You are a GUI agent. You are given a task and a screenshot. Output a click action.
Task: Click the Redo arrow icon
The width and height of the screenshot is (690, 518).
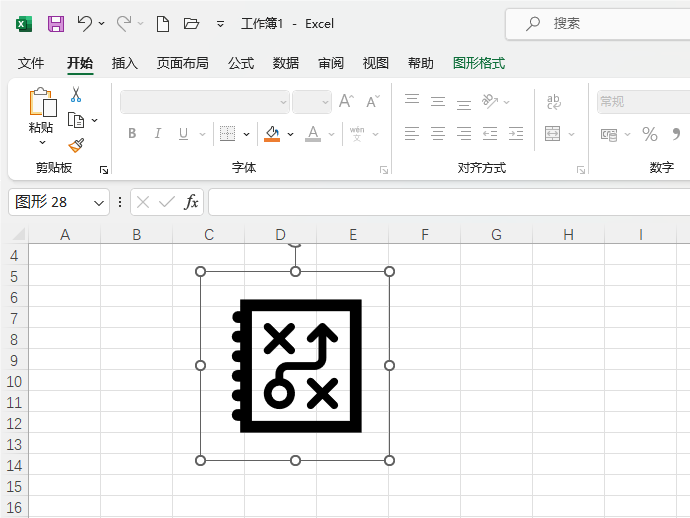[124, 23]
